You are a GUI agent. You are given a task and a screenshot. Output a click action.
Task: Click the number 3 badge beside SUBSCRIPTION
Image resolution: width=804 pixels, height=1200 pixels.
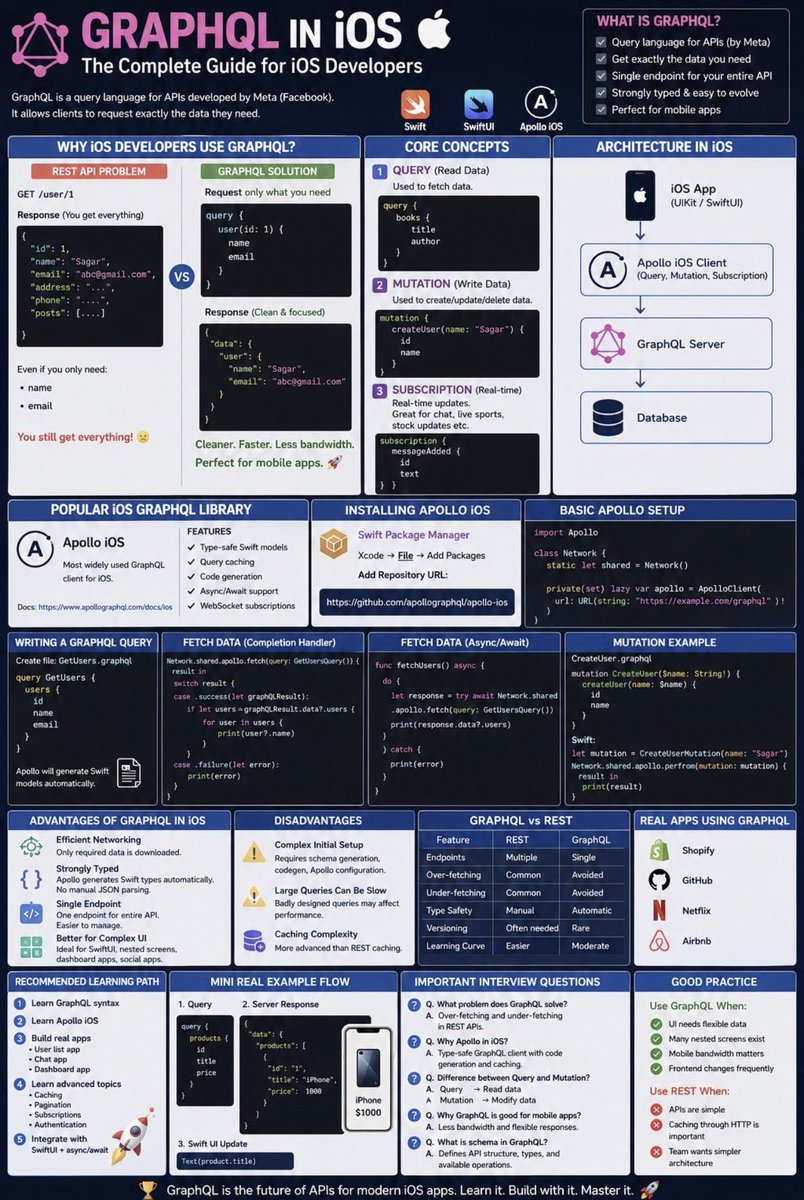381,391
